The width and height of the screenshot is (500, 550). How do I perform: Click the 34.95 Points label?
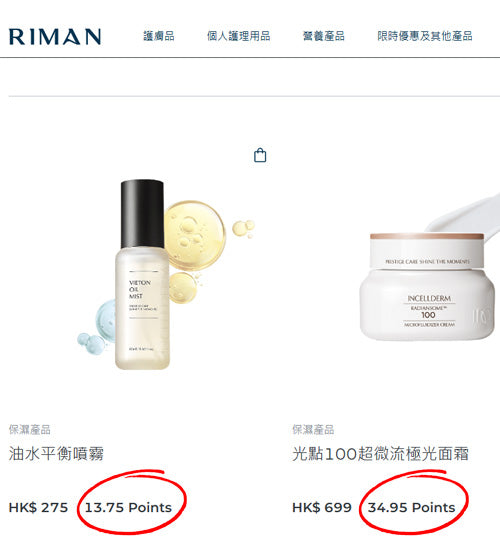[411, 508]
